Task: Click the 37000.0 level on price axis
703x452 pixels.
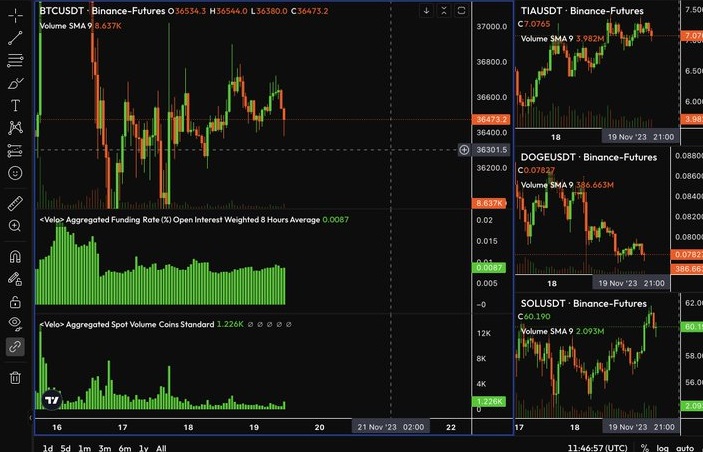Action: coord(492,26)
